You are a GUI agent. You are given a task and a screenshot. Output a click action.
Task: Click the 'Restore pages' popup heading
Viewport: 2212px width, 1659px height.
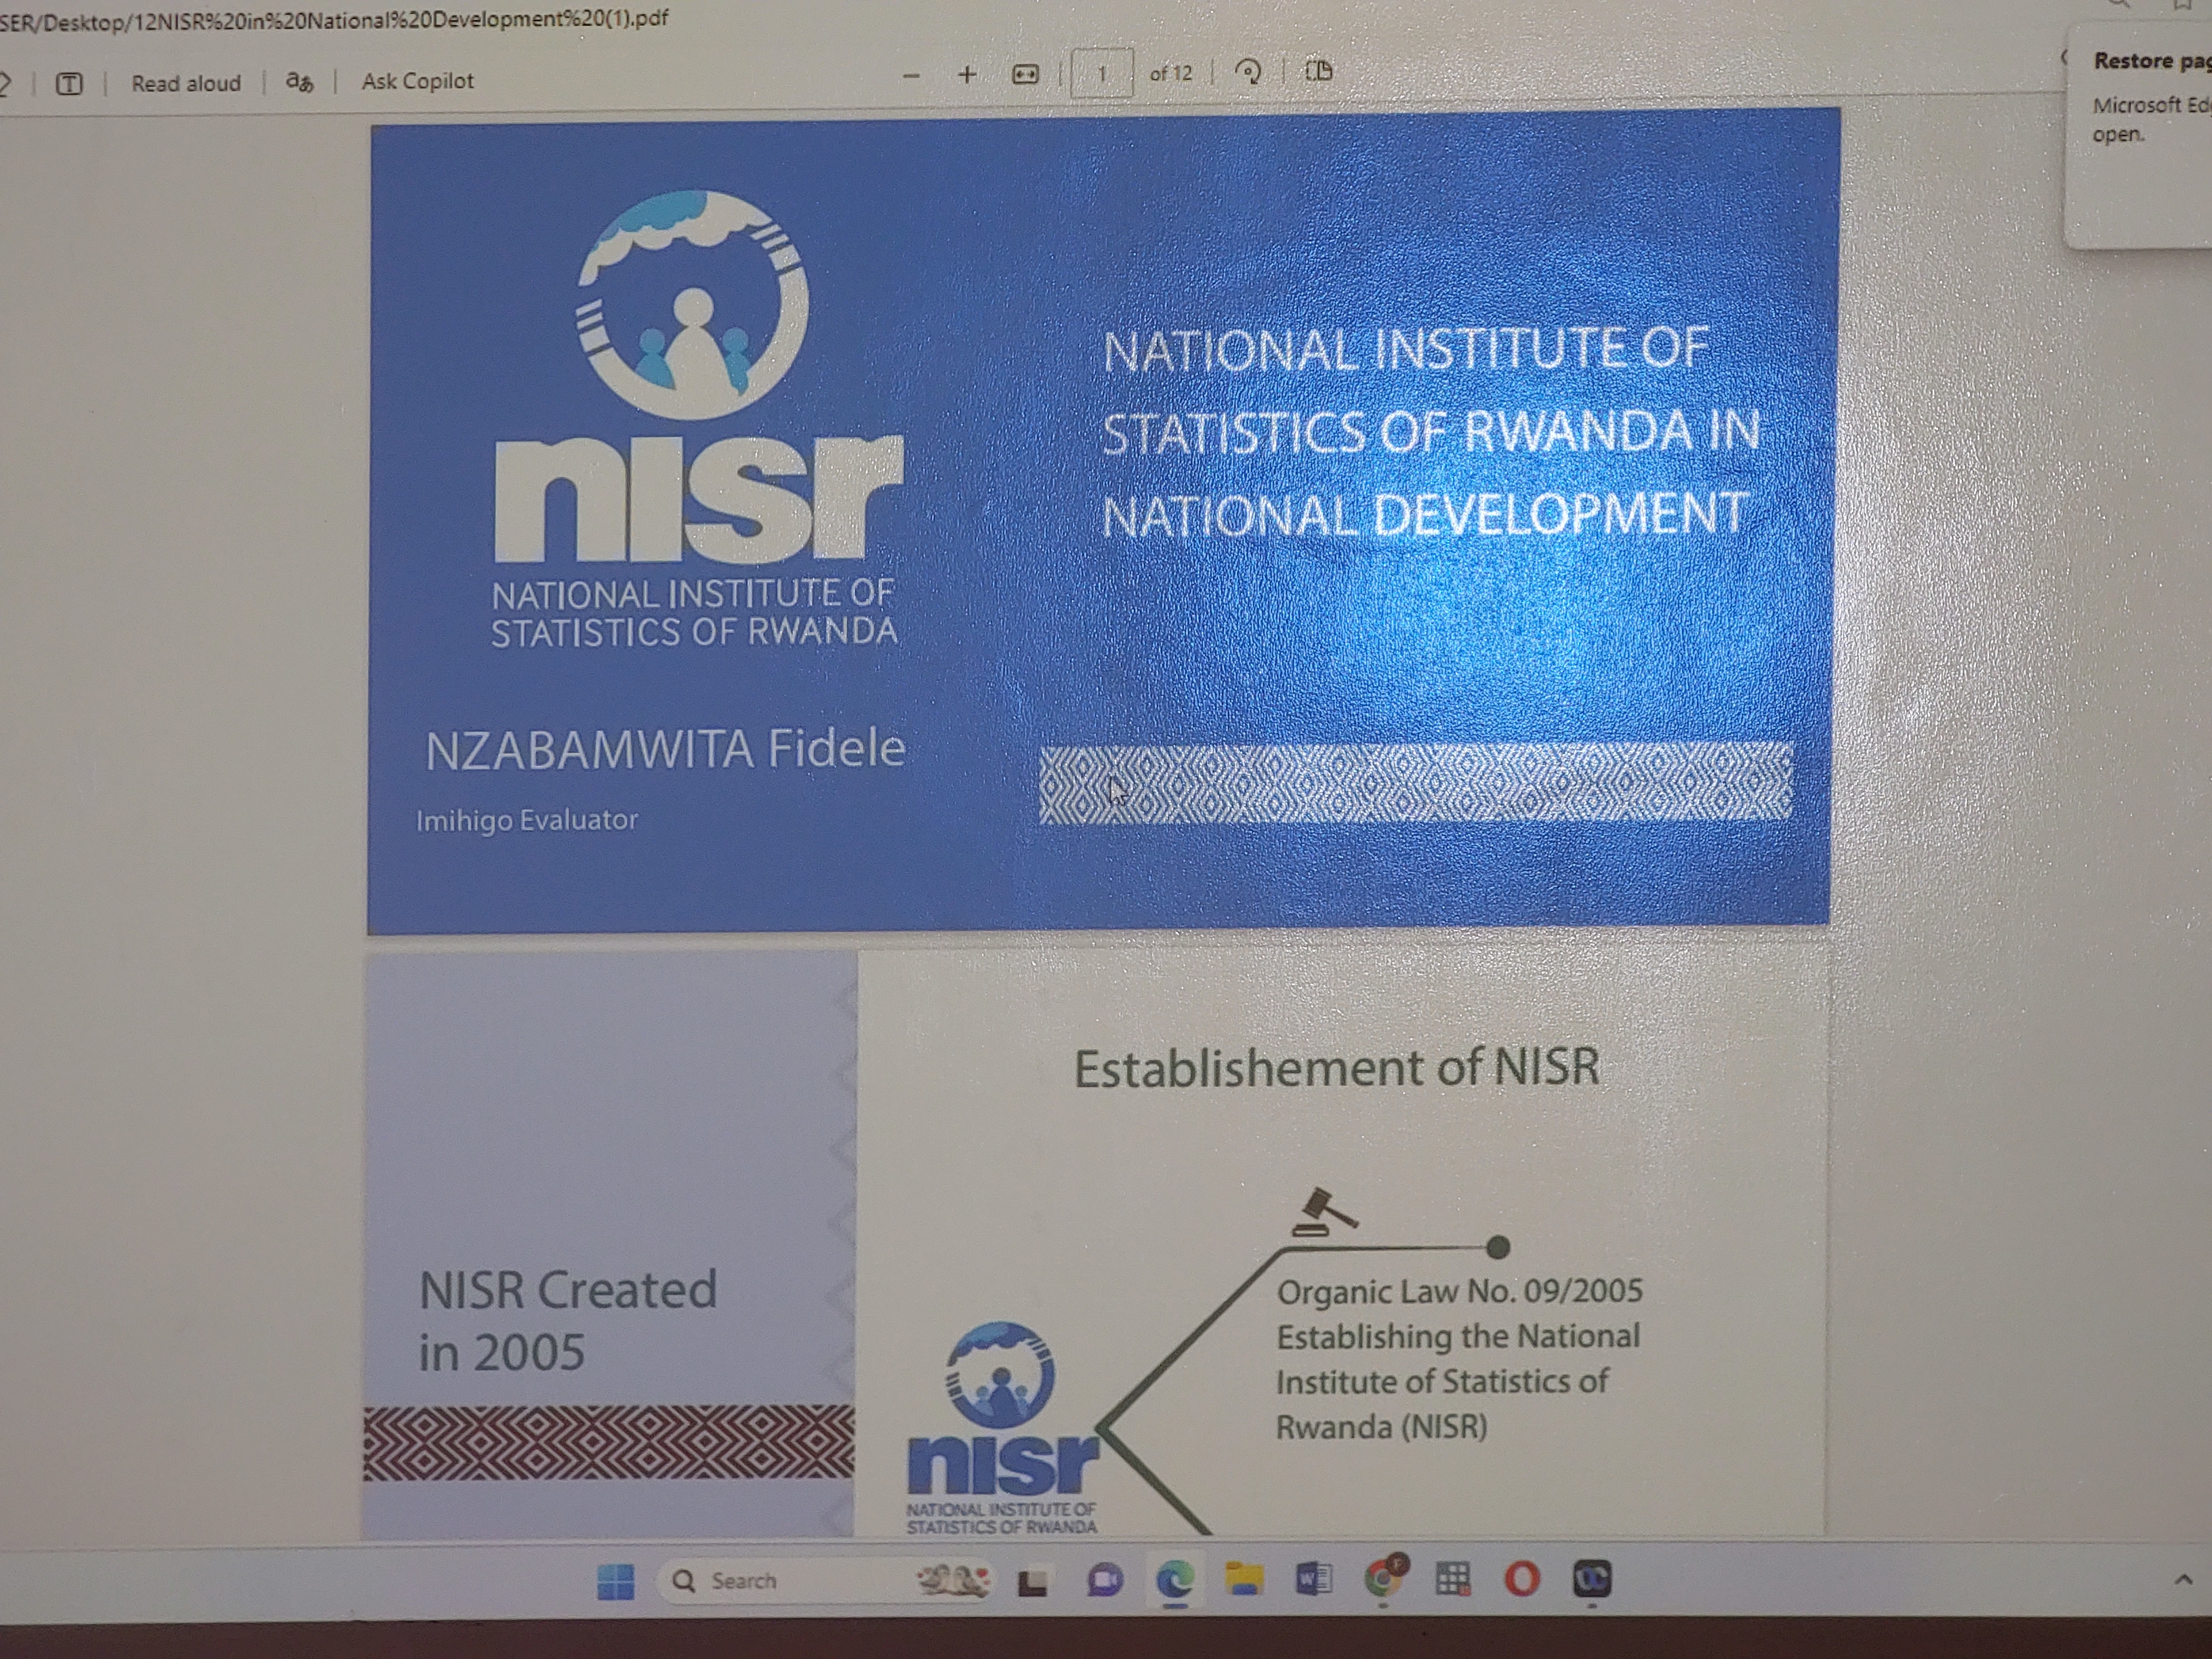[x=2152, y=62]
